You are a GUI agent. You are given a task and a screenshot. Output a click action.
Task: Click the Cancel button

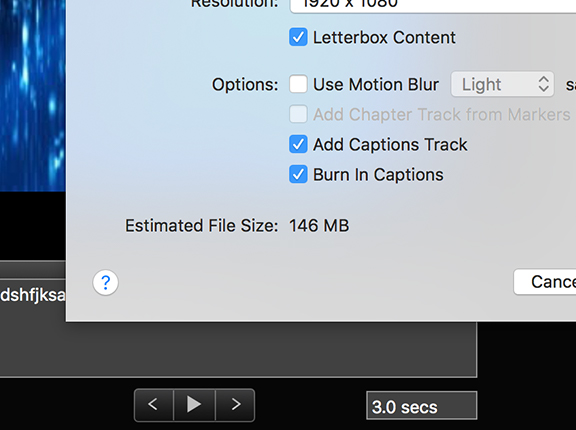[545, 282]
